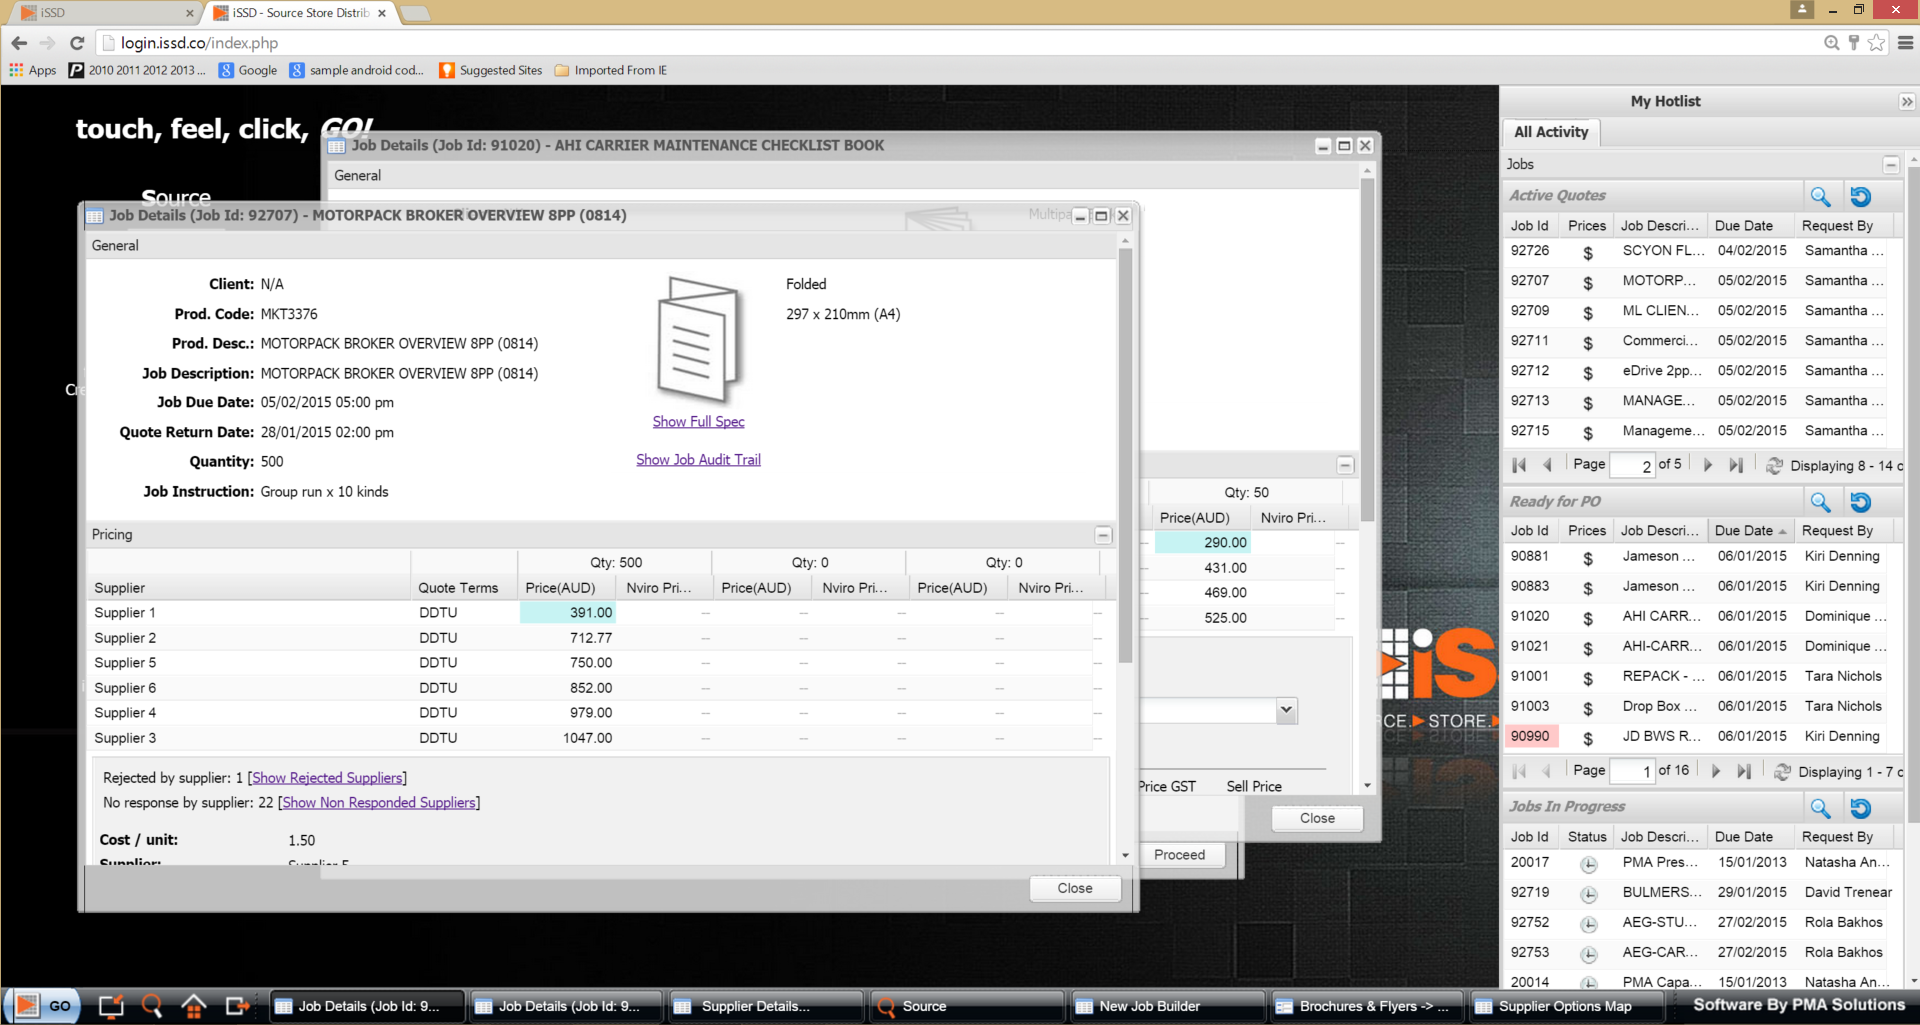The height and width of the screenshot is (1025, 1920).
Task: Select the All Activity tab
Action: pos(1550,132)
